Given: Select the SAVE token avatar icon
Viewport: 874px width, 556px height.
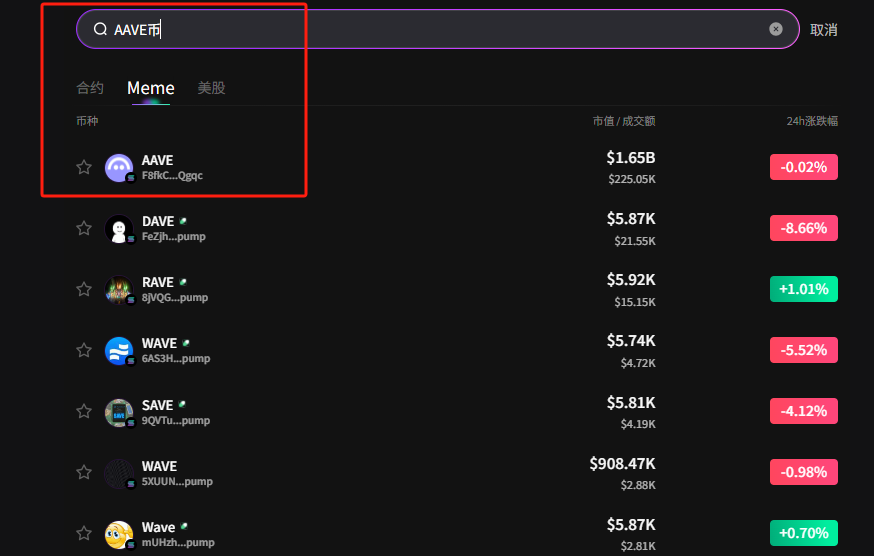Looking at the screenshot, I should pyautogui.click(x=119, y=413).
